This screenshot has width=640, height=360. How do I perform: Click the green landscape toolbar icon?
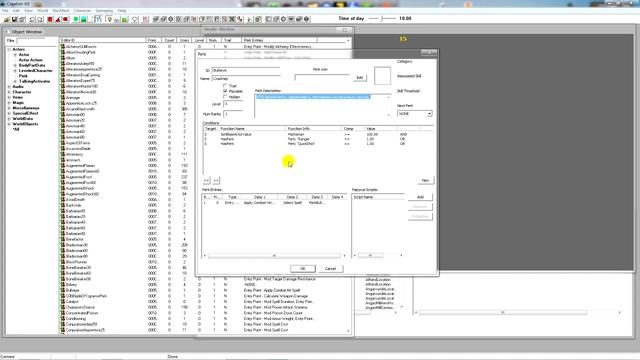[84, 19]
